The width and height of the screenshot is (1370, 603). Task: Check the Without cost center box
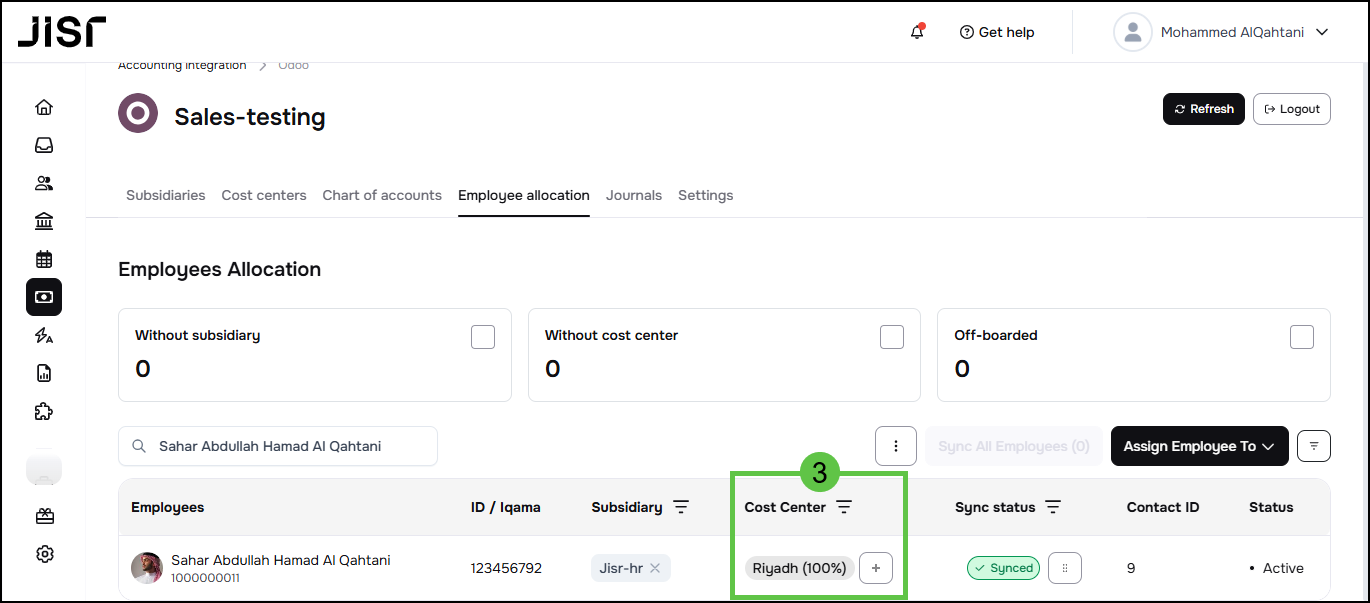[892, 337]
